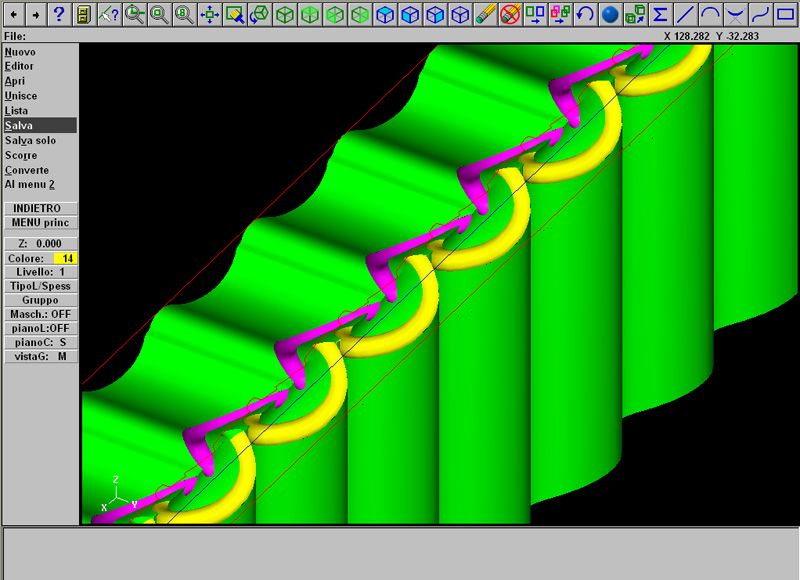
Task: Open the TipoL/Spess line type setting
Action: pyautogui.click(x=41, y=286)
